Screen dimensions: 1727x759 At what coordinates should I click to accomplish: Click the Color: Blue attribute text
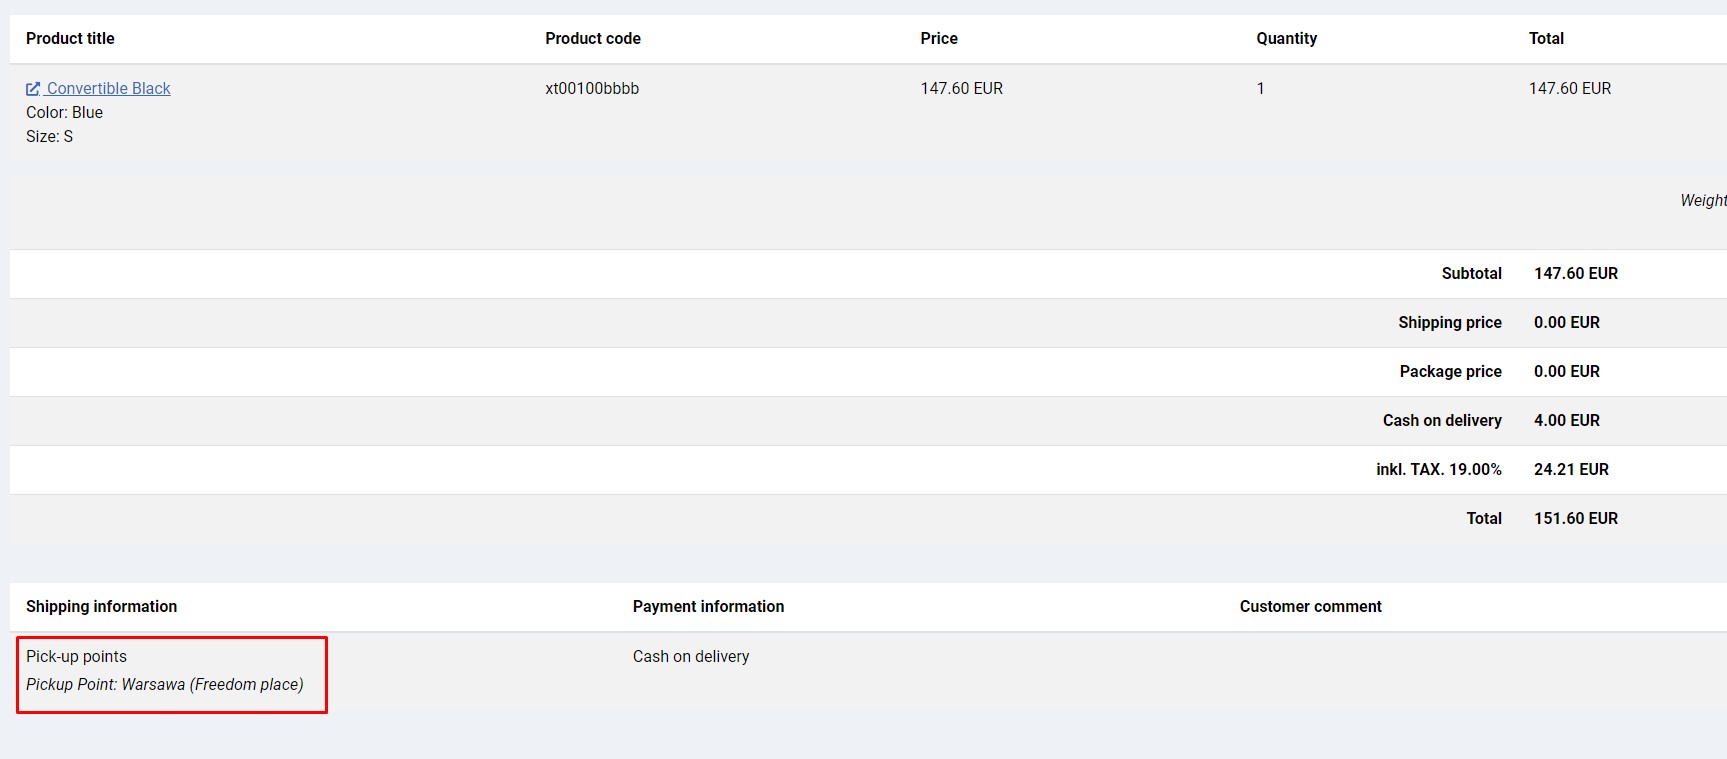(x=64, y=113)
